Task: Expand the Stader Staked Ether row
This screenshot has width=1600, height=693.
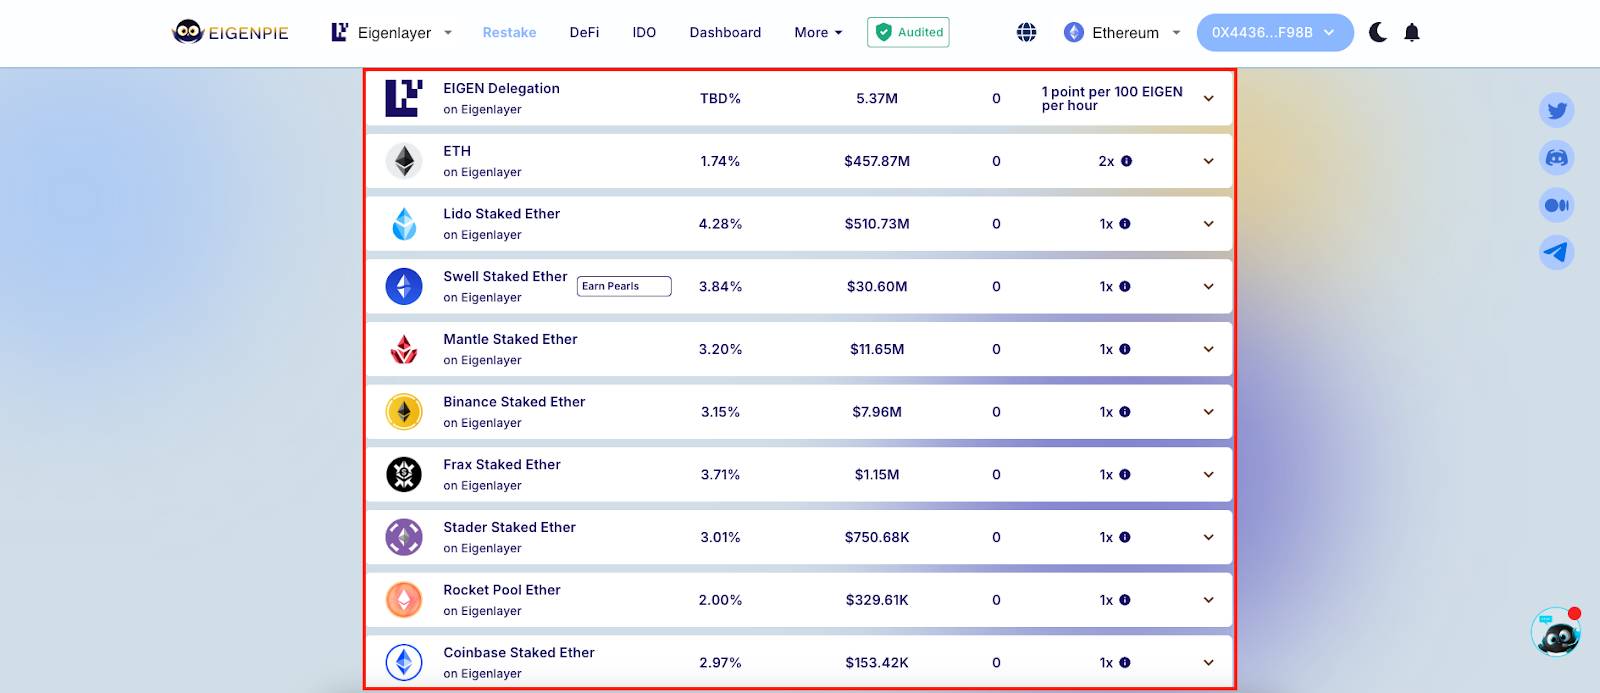Action: pyautogui.click(x=1208, y=537)
